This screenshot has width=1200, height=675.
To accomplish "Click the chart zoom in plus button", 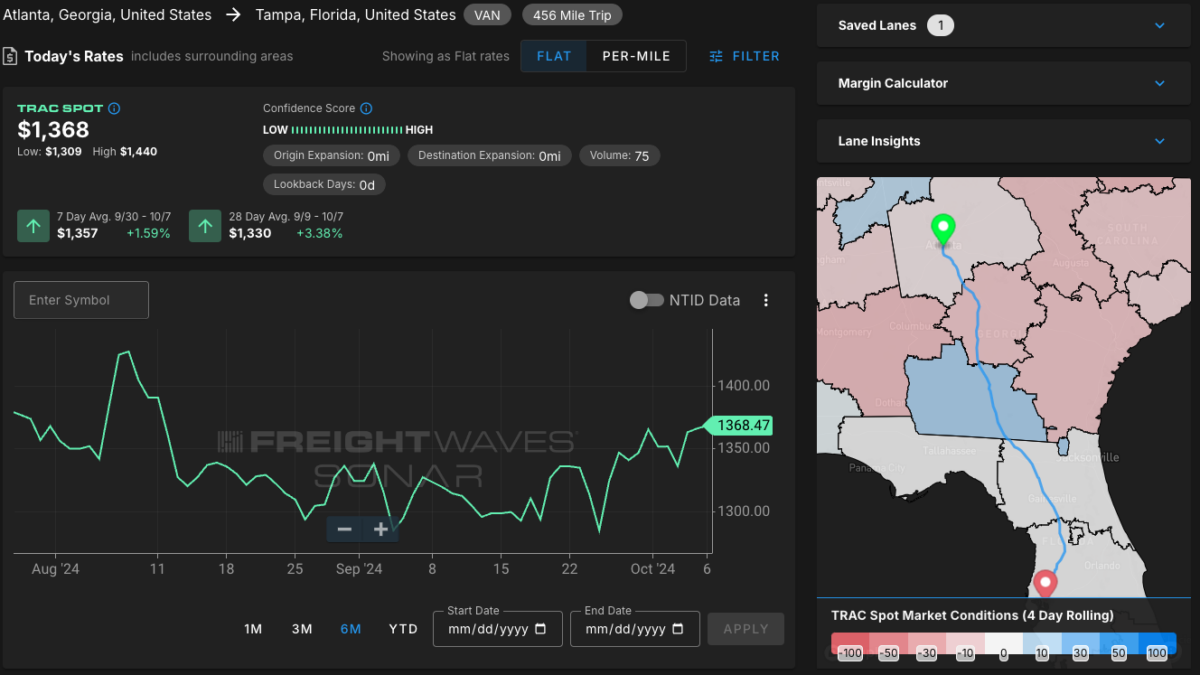I will coord(381,529).
